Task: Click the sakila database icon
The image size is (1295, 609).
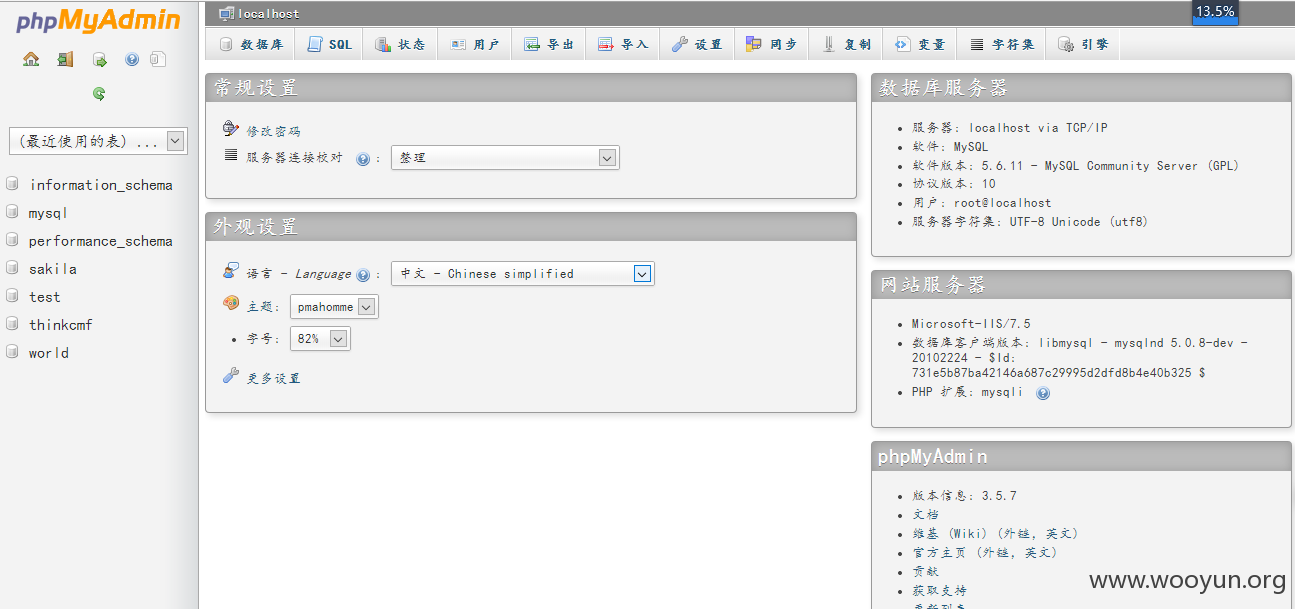Action: pos(12,268)
